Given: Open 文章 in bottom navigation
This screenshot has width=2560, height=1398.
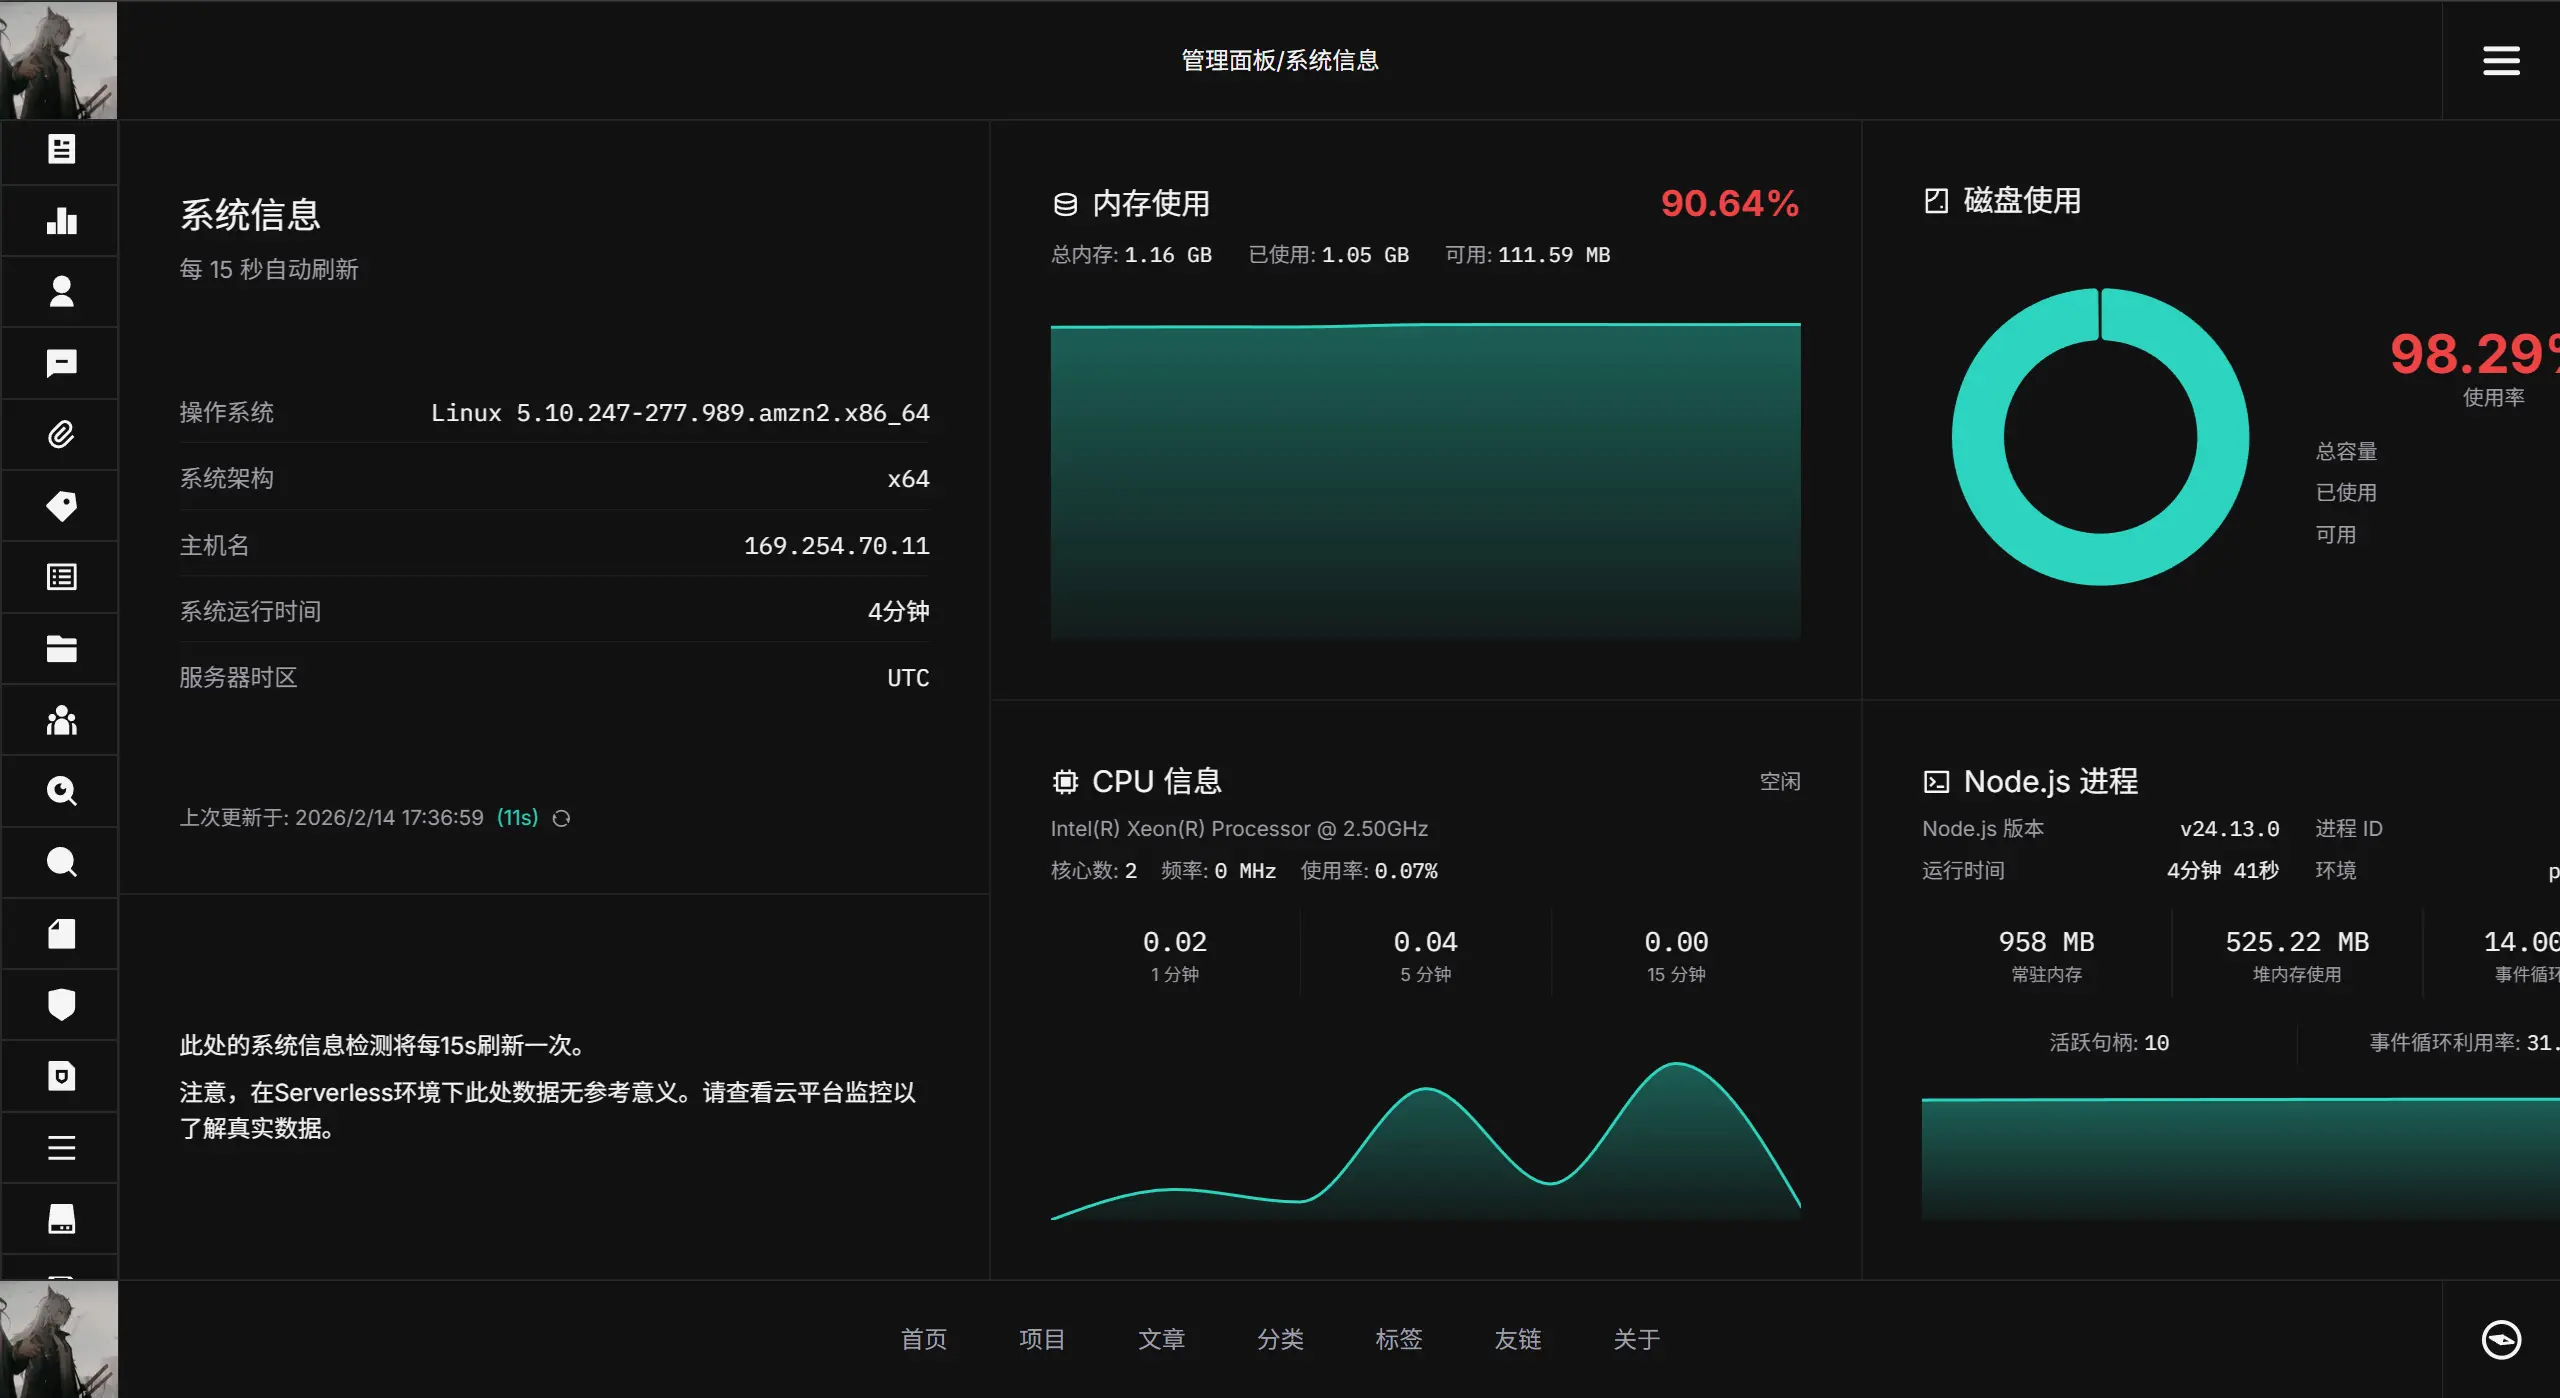Looking at the screenshot, I should click(x=1161, y=1339).
